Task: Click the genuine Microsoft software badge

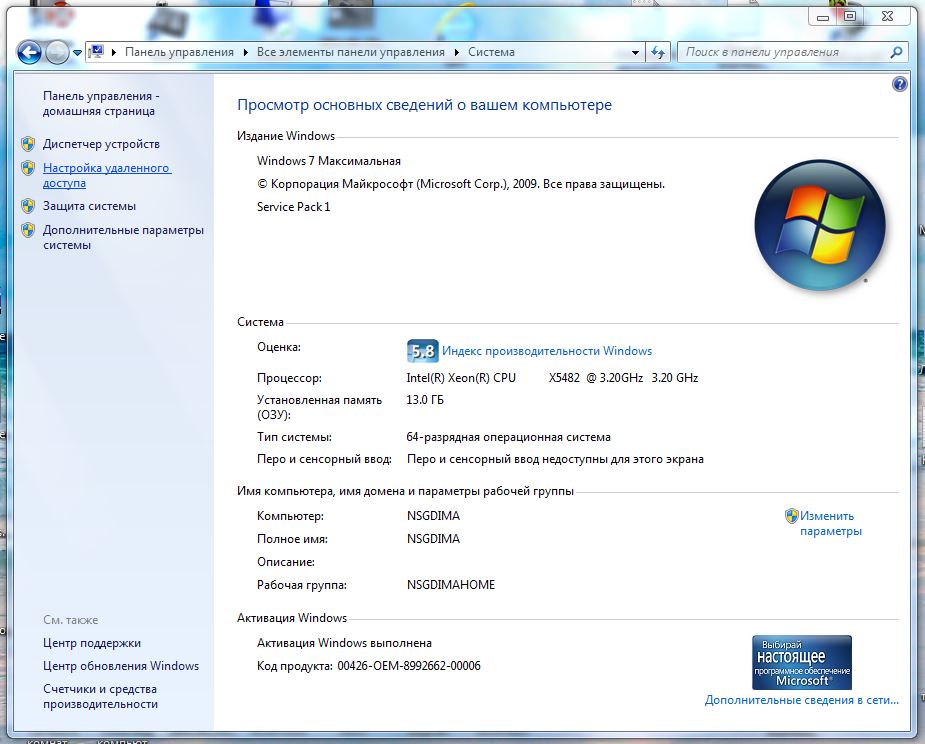Action: click(802, 662)
